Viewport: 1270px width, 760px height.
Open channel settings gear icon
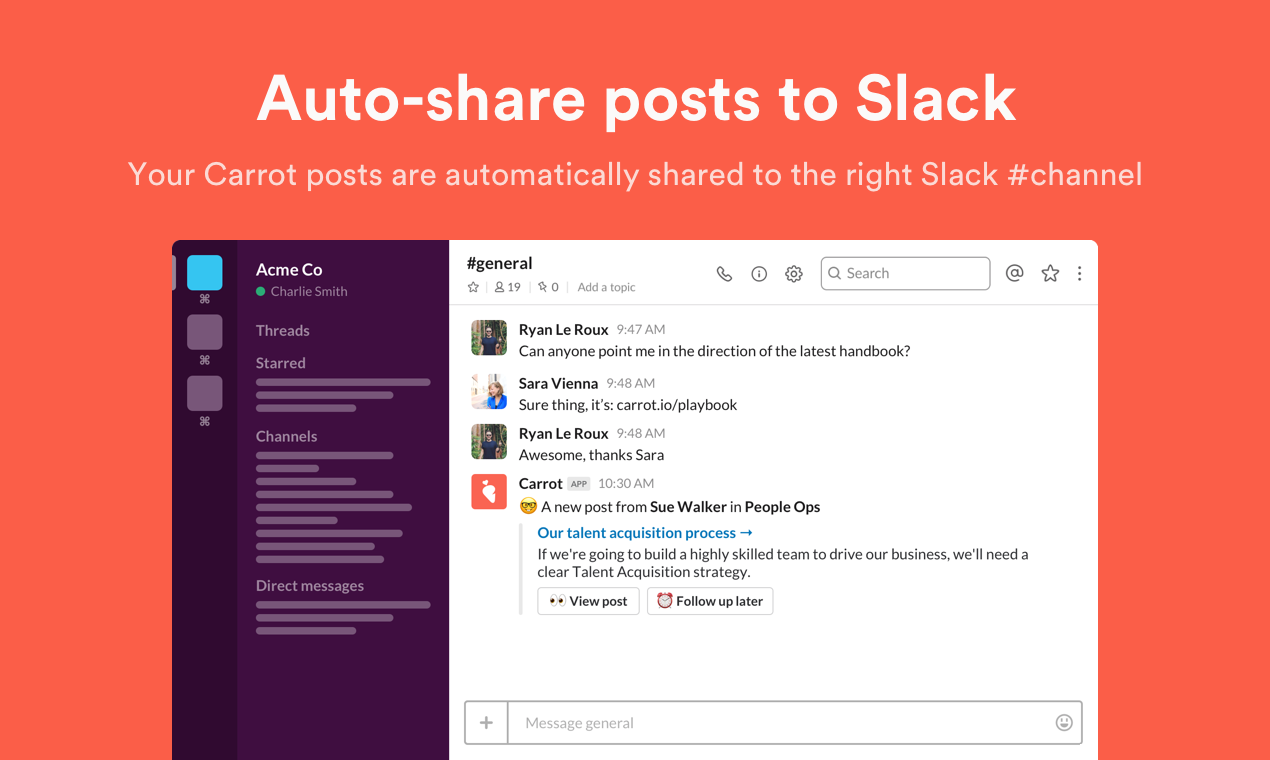point(794,274)
